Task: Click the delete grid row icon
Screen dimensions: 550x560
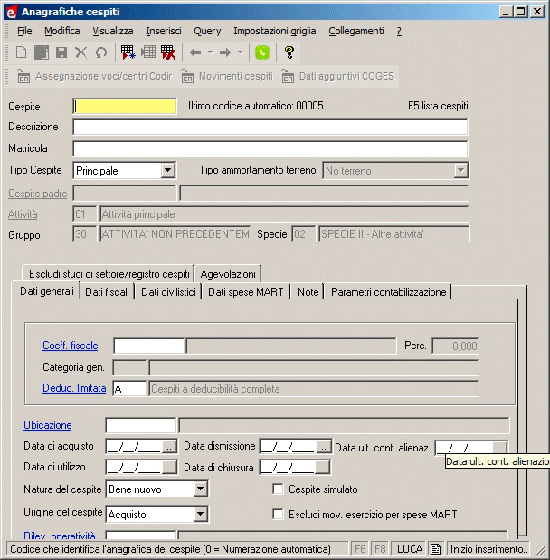Action: click(168, 52)
